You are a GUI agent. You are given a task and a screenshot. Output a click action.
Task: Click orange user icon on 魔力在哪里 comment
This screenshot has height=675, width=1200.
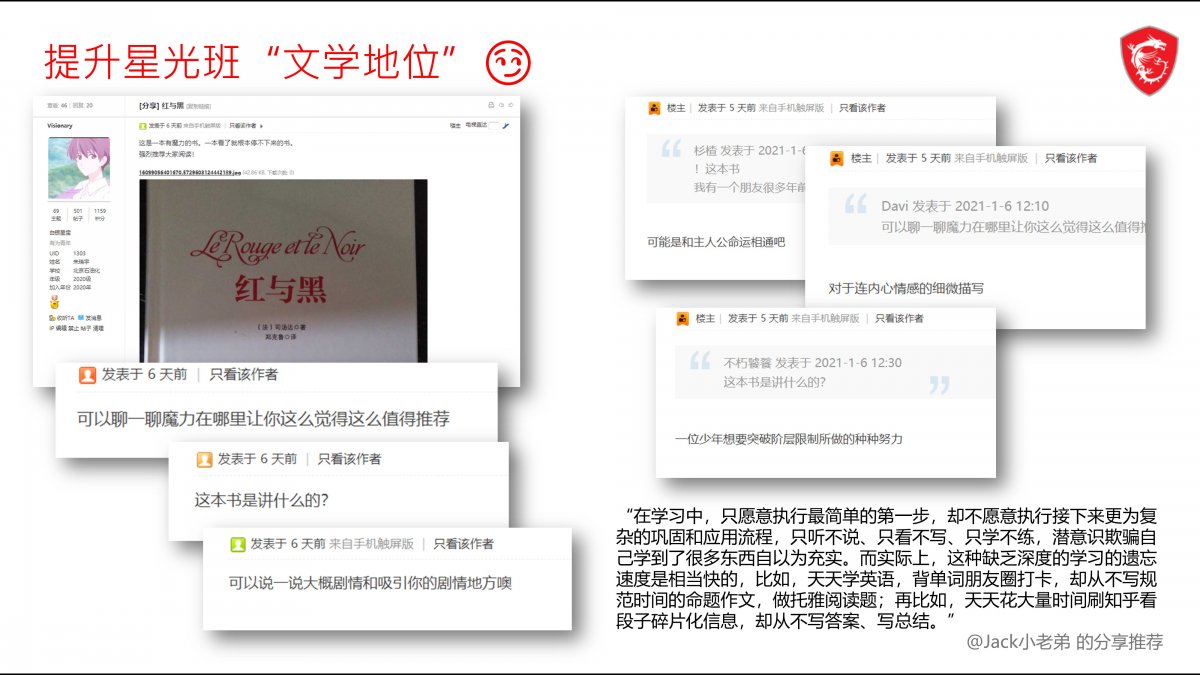87,375
